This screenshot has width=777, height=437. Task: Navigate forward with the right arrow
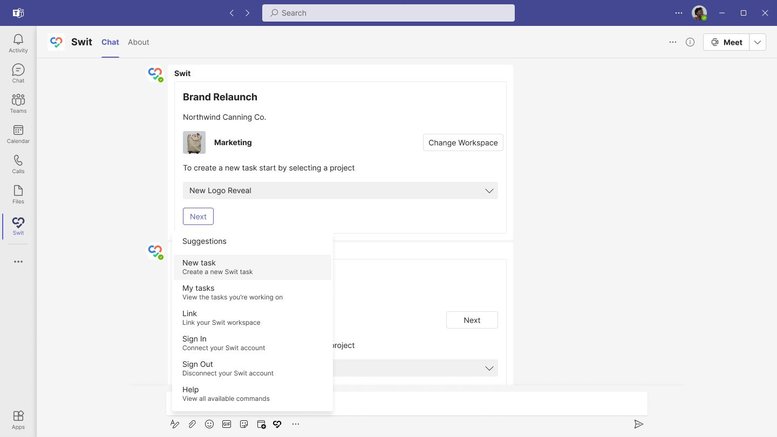(247, 13)
